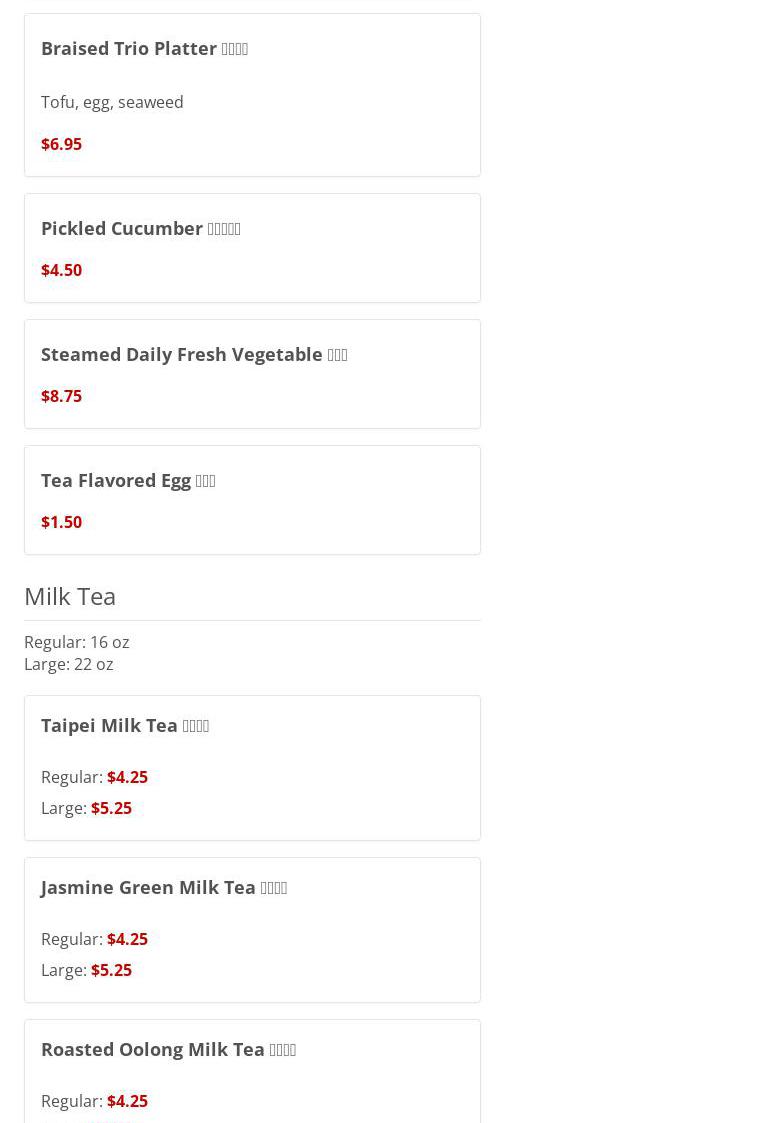Image resolution: width=770 pixels, height=1123 pixels.
Task: Click the Milk Tea section heading
Action: tap(70, 596)
